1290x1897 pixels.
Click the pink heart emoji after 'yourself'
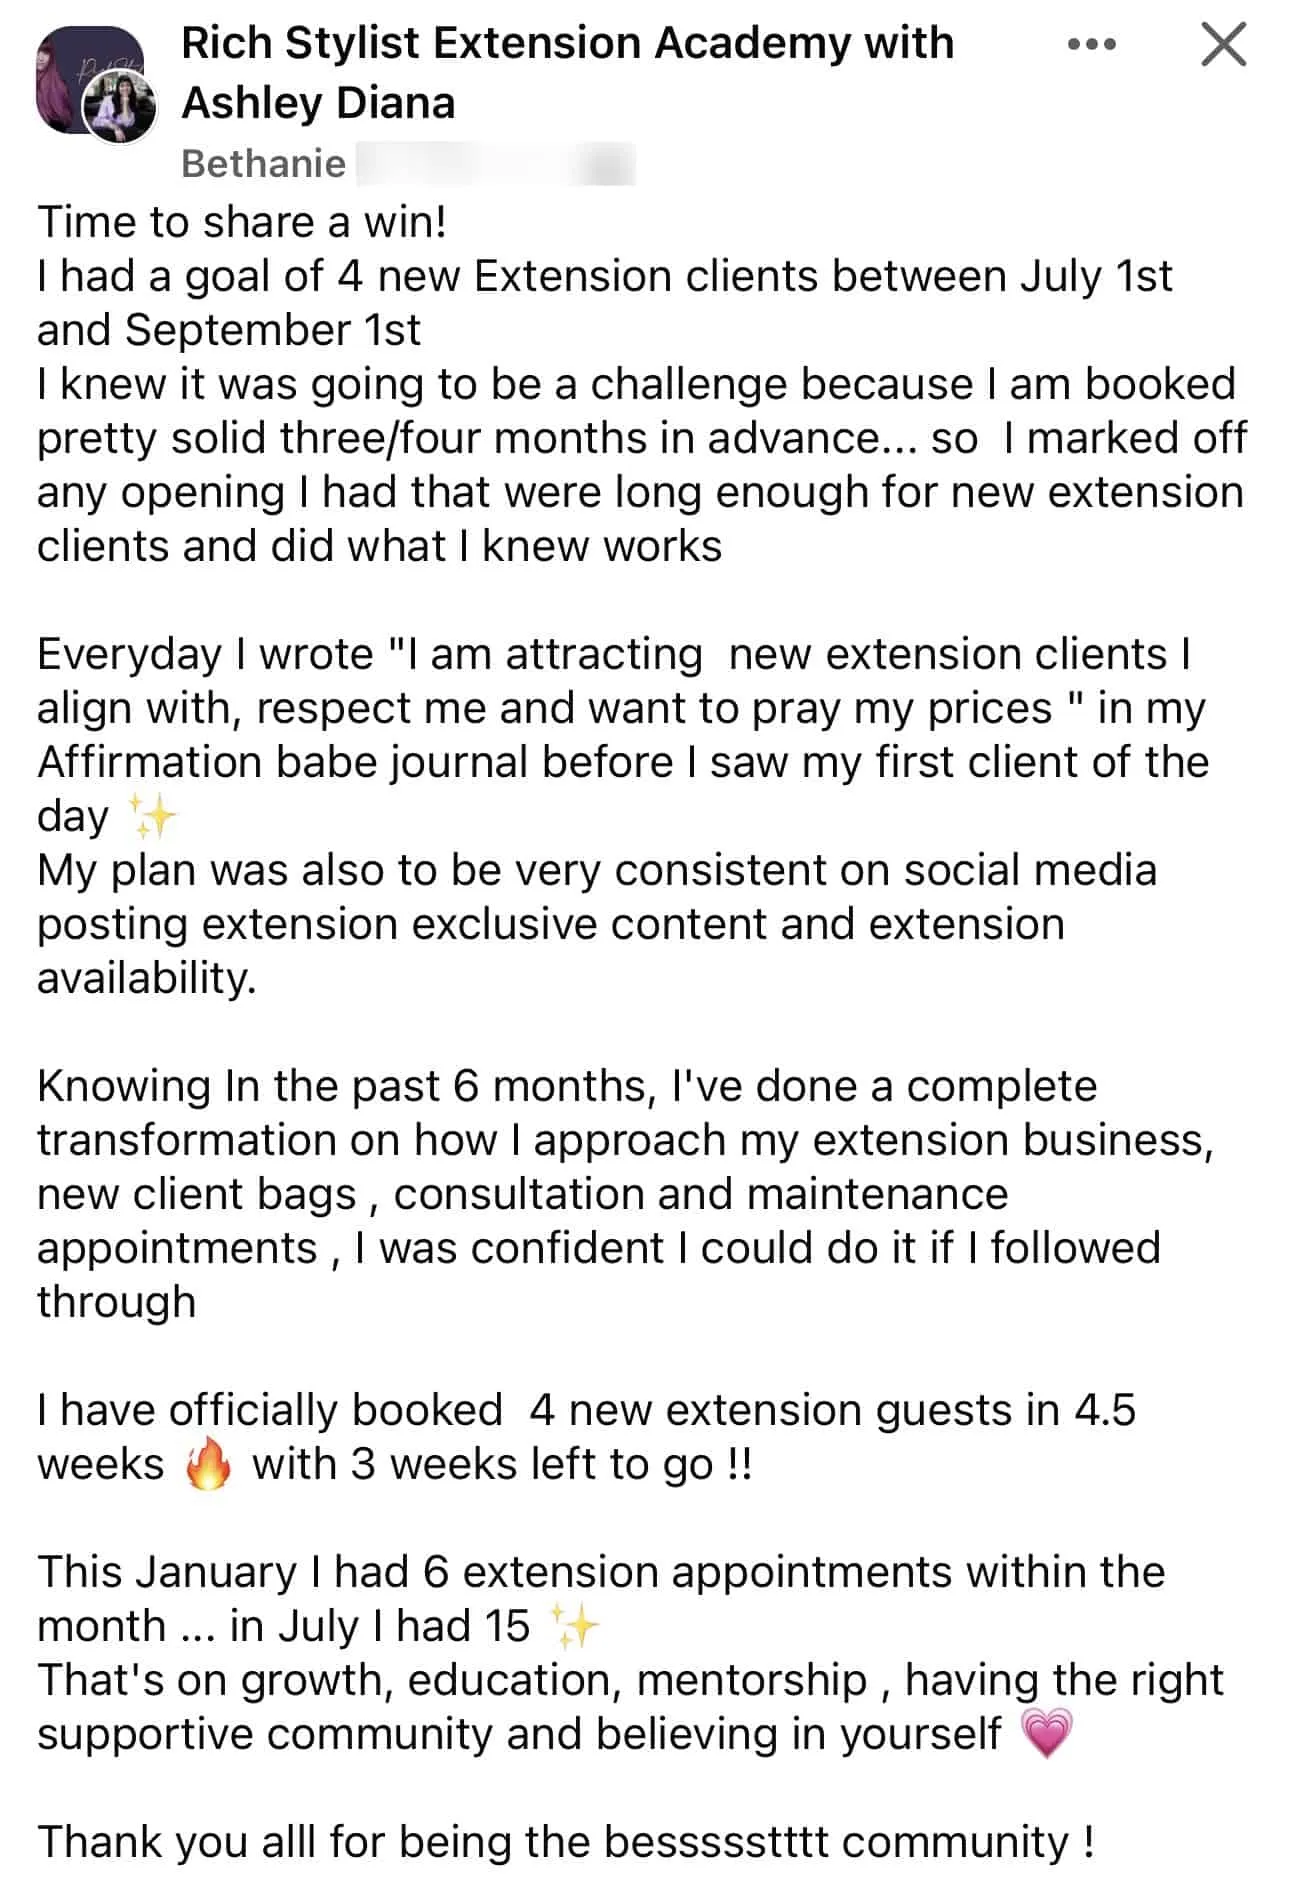point(1045,1734)
